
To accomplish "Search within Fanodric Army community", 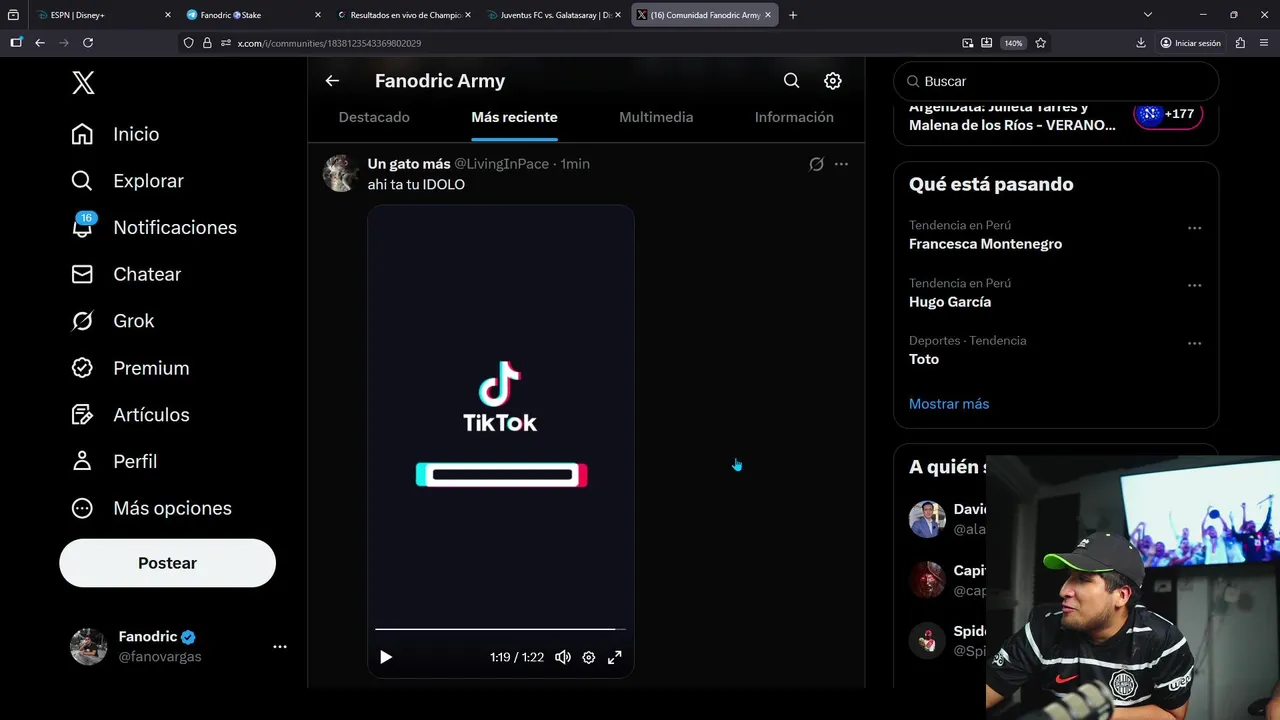I will pyautogui.click(x=791, y=81).
